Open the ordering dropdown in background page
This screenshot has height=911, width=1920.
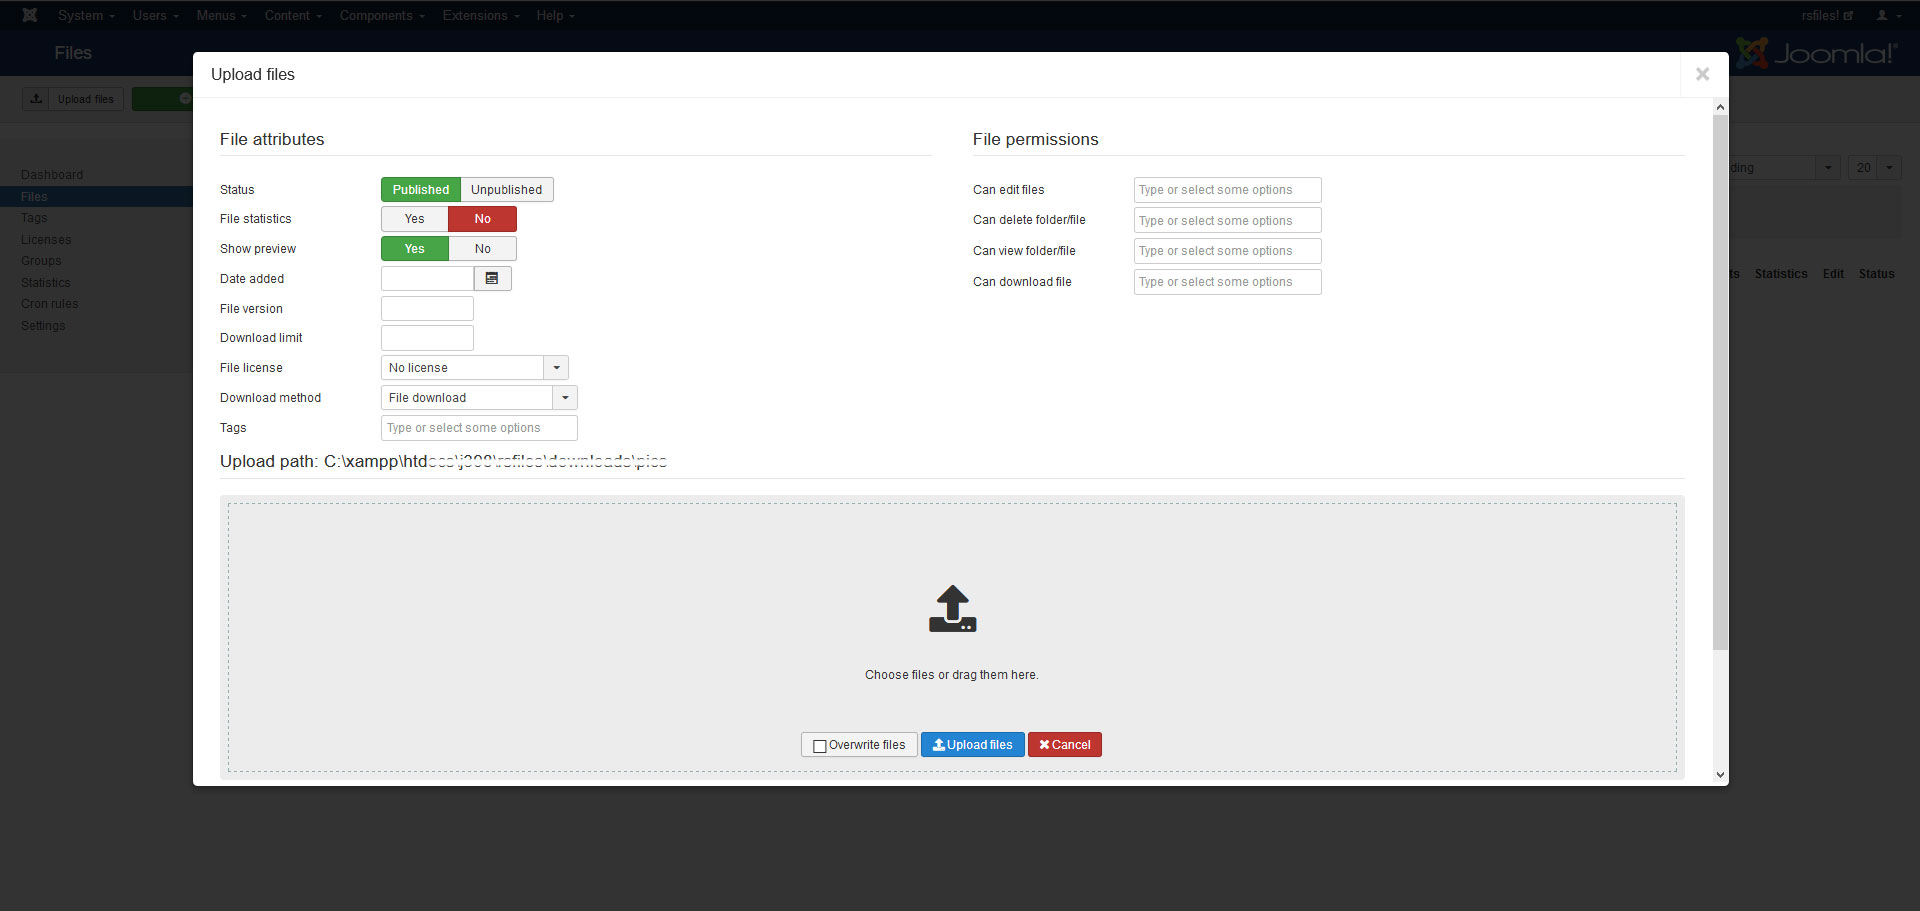(1785, 168)
